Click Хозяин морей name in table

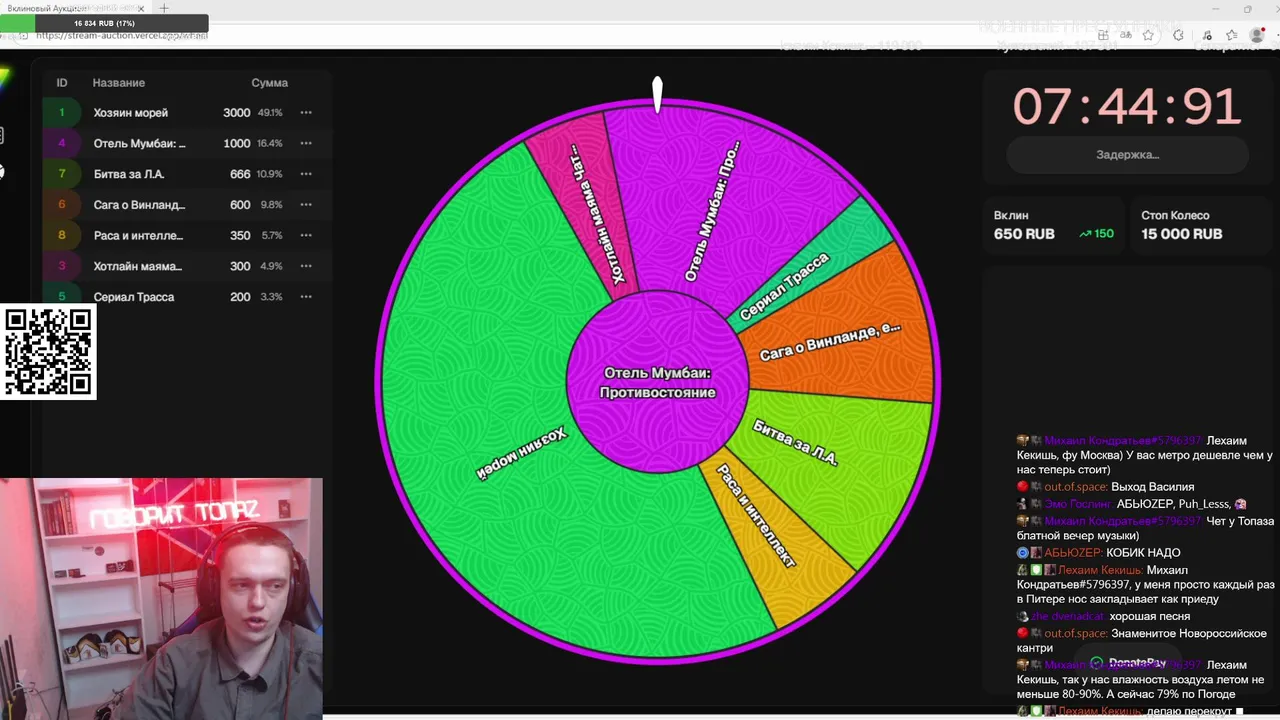click(x=131, y=113)
